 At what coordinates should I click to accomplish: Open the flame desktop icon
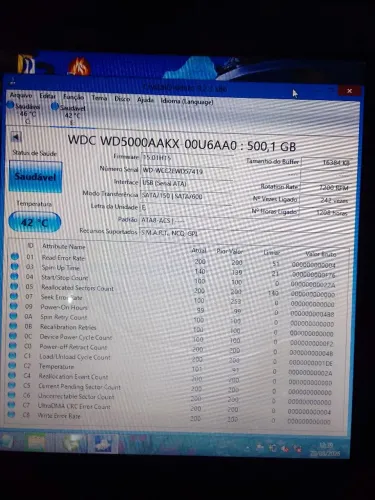click(x=79, y=65)
